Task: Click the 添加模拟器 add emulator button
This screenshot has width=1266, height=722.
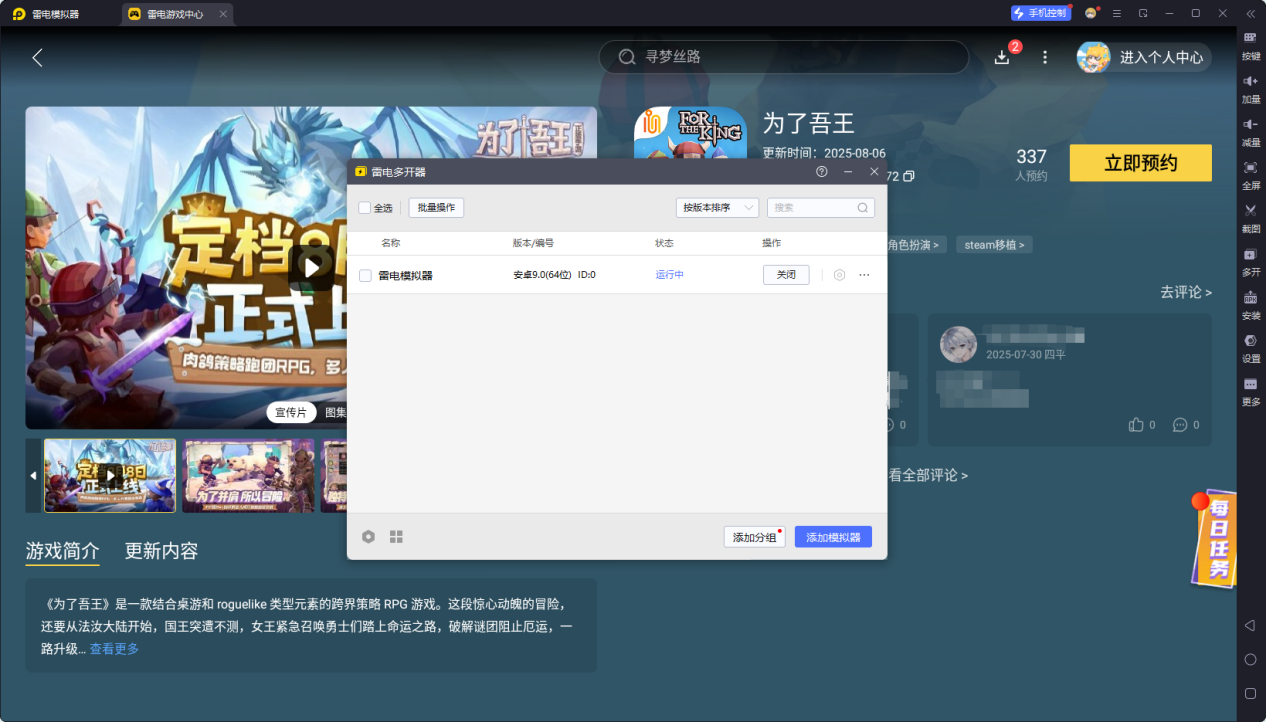Action: [833, 537]
